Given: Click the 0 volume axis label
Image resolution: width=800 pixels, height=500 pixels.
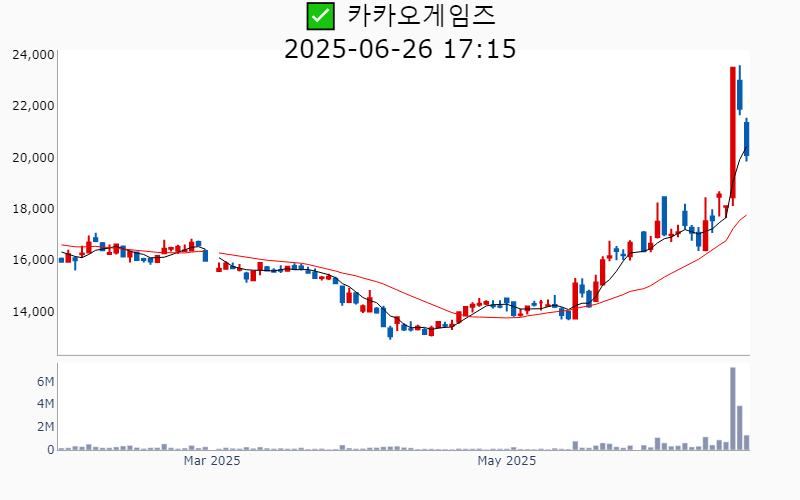Looking at the screenshot, I should (51, 450).
